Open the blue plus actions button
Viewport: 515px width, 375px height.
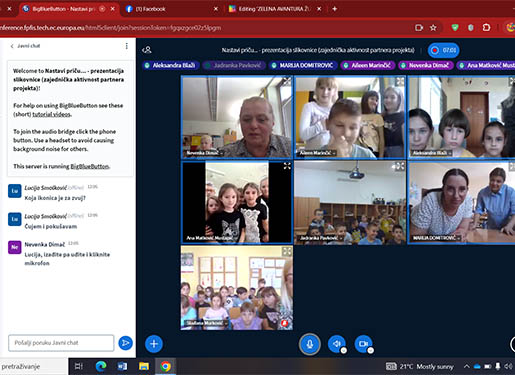[x=154, y=344]
